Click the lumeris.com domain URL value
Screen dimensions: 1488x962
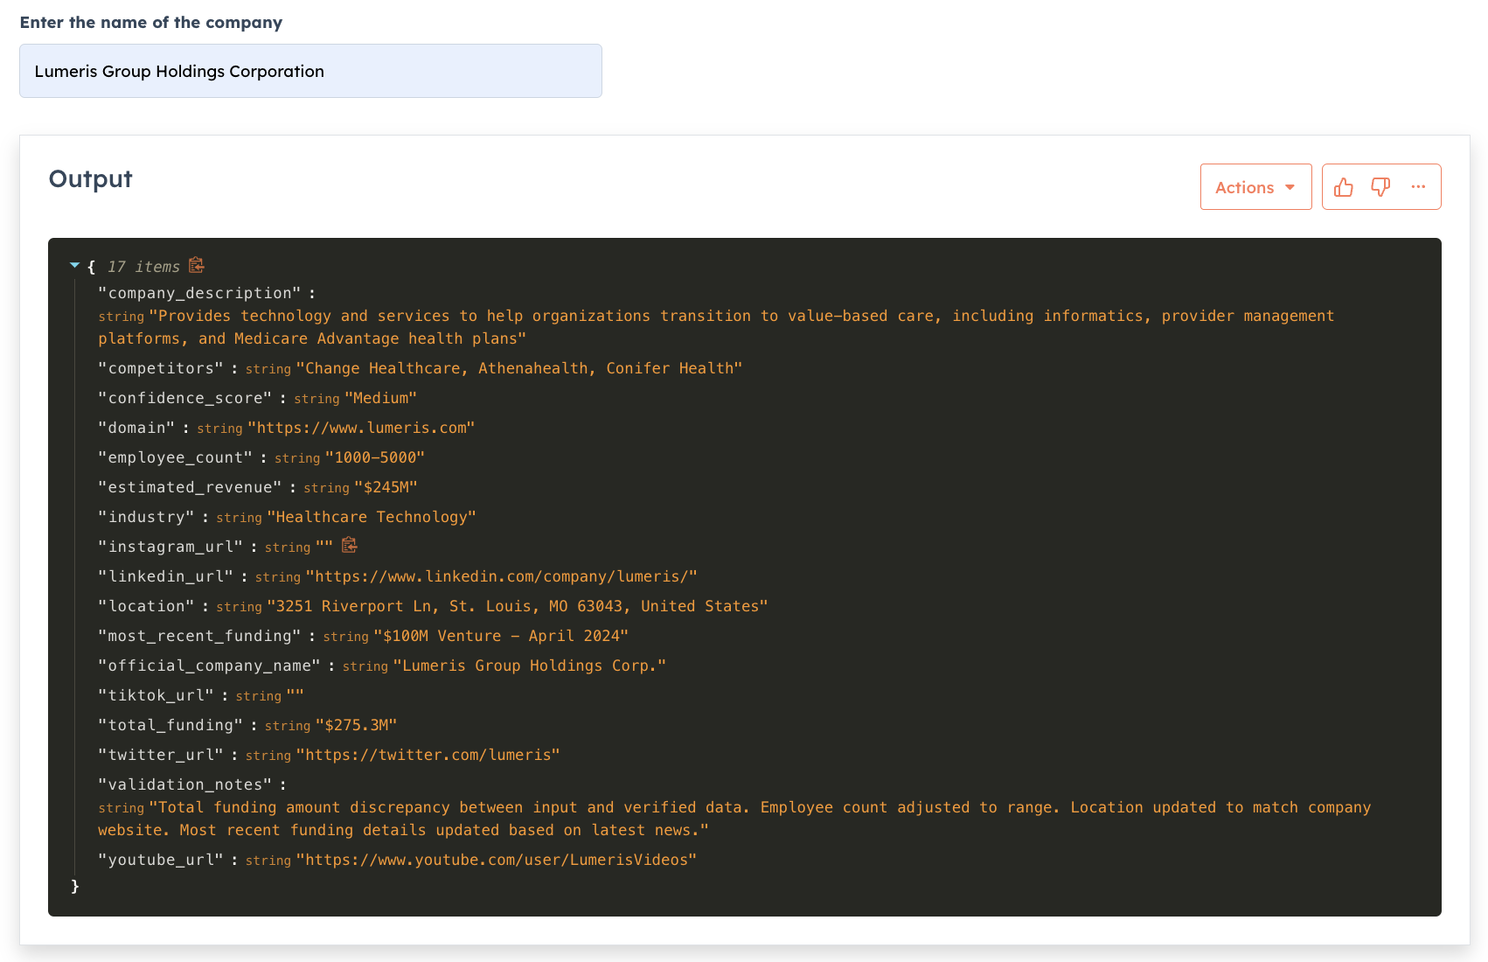coord(361,428)
